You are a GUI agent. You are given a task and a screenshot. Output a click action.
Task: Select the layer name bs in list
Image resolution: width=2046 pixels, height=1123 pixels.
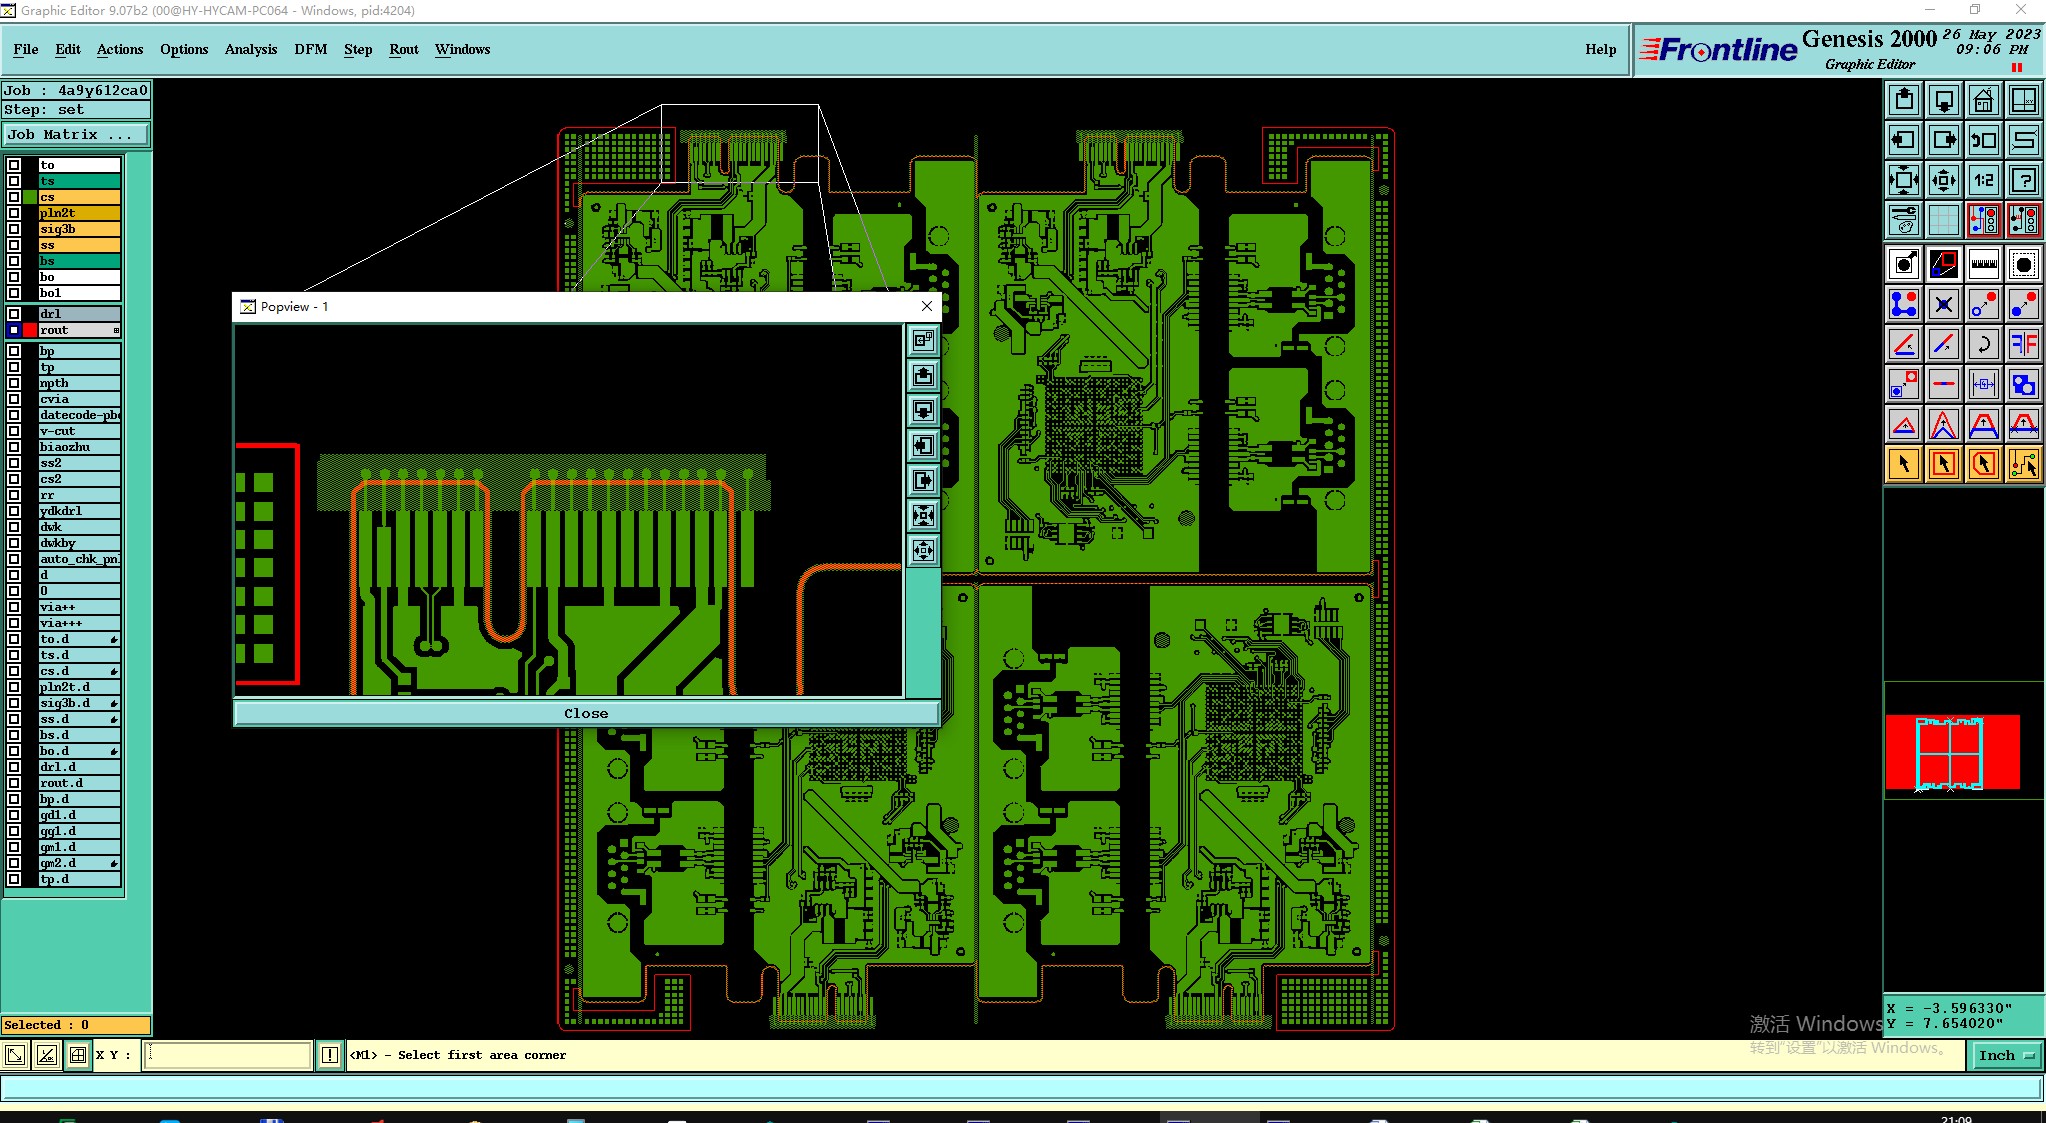click(80, 261)
